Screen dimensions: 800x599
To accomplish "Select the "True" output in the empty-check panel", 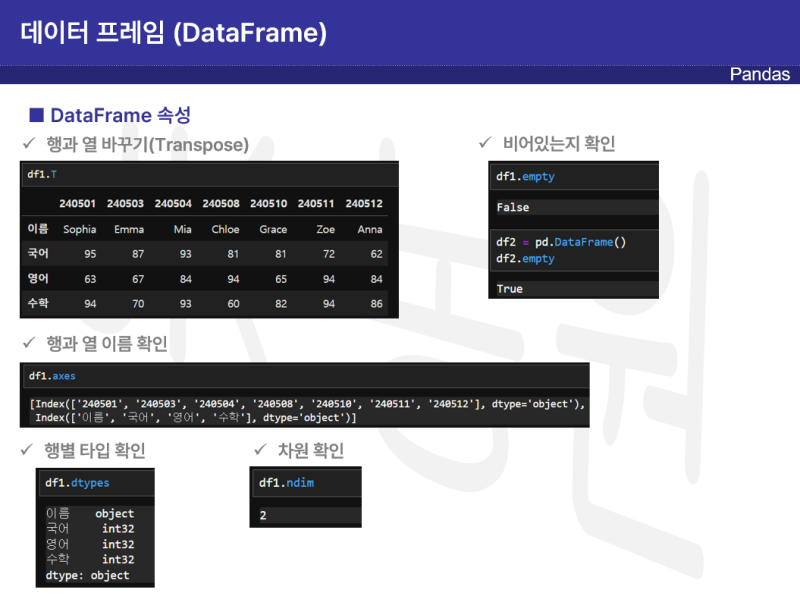I will (510, 289).
